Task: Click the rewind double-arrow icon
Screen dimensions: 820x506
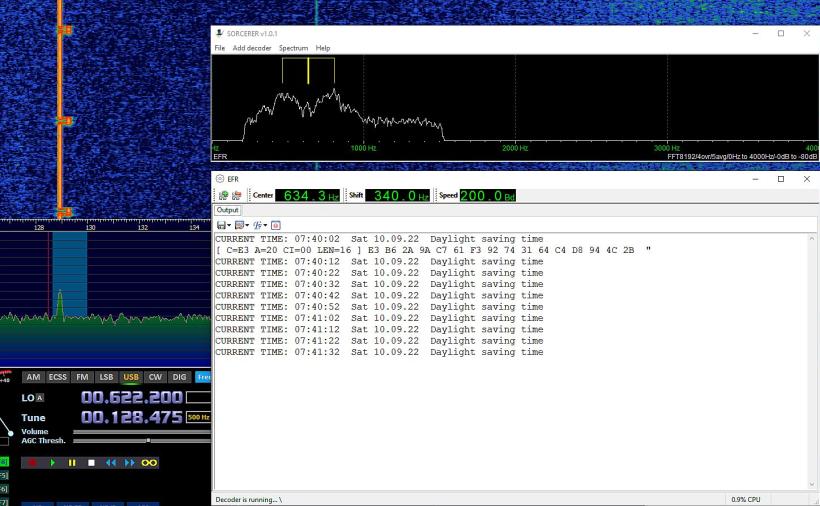Action: tap(110, 463)
